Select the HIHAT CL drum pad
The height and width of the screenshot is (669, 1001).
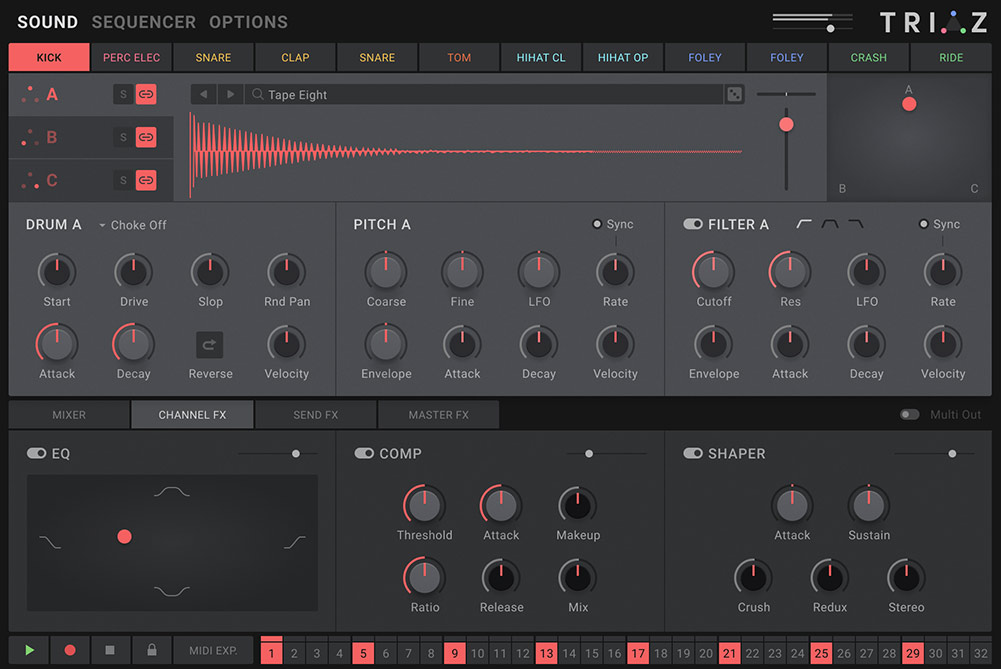tap(541, 57)
